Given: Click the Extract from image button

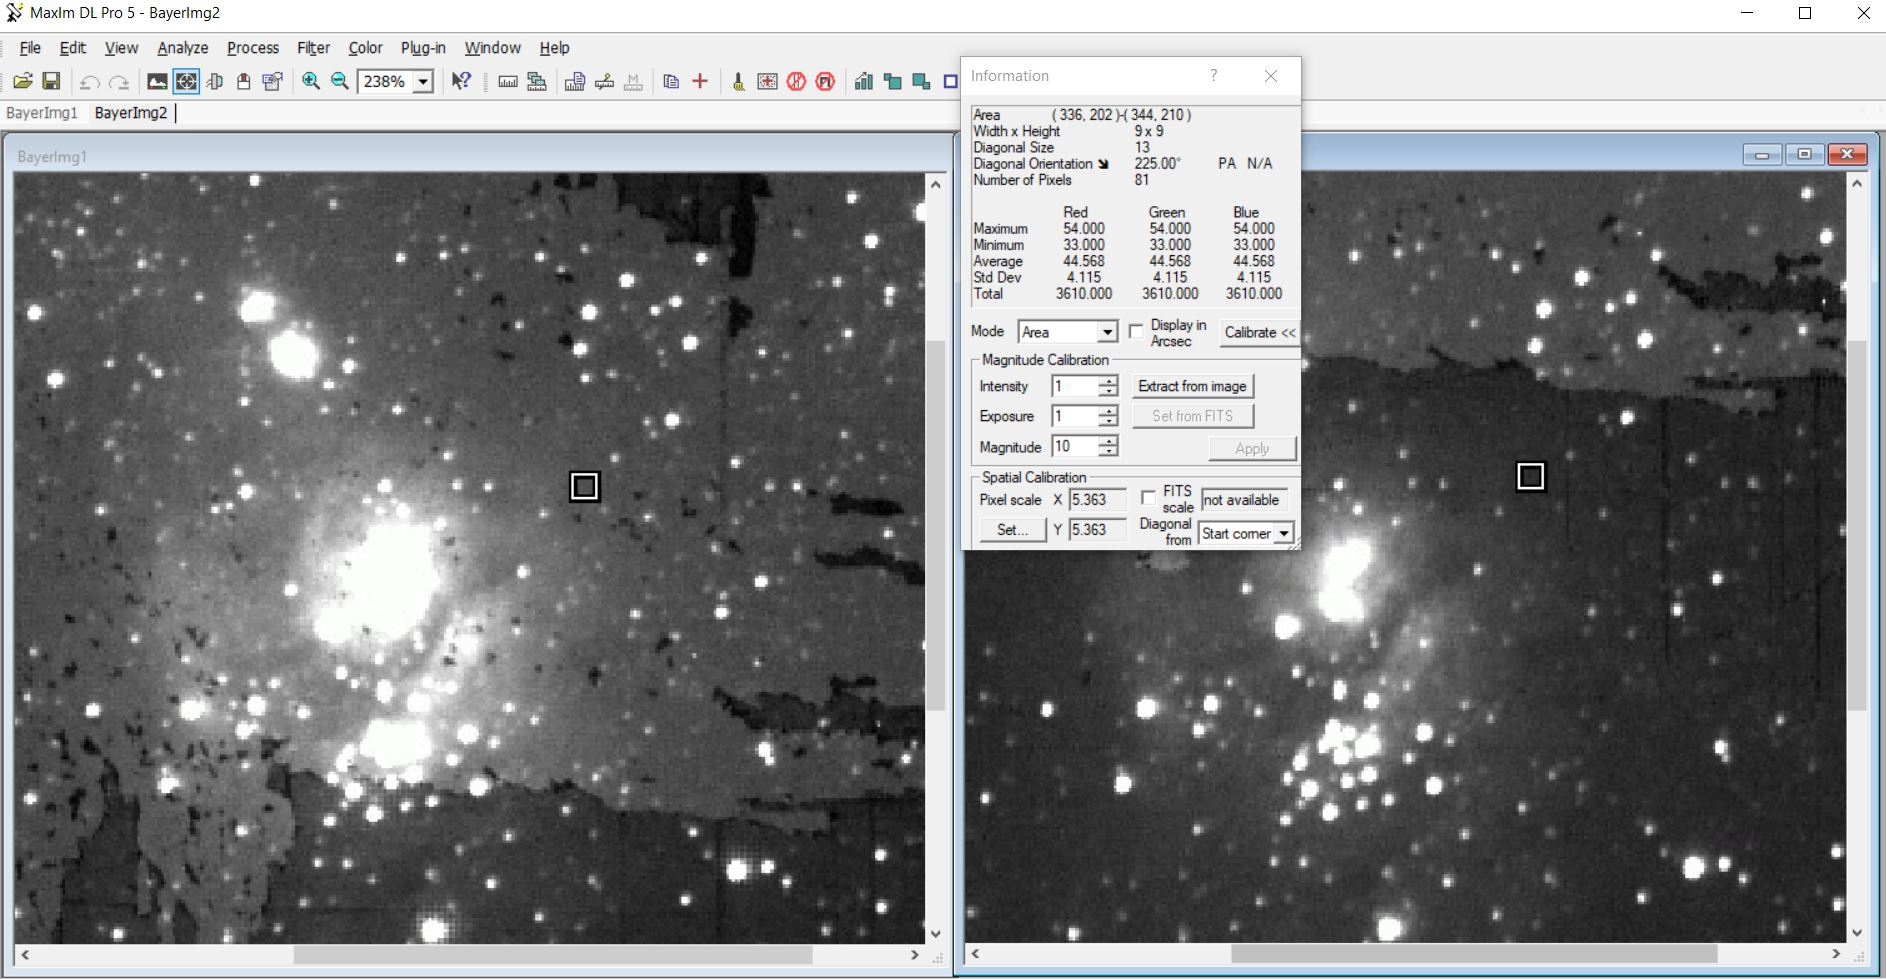Looking at the screenshot, I should (1192, 387).
